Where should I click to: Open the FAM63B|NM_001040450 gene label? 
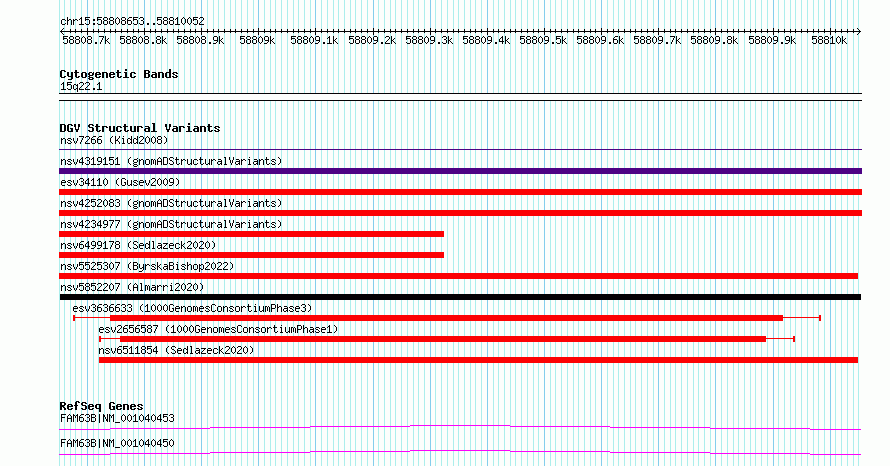click(x=117, y=443)
